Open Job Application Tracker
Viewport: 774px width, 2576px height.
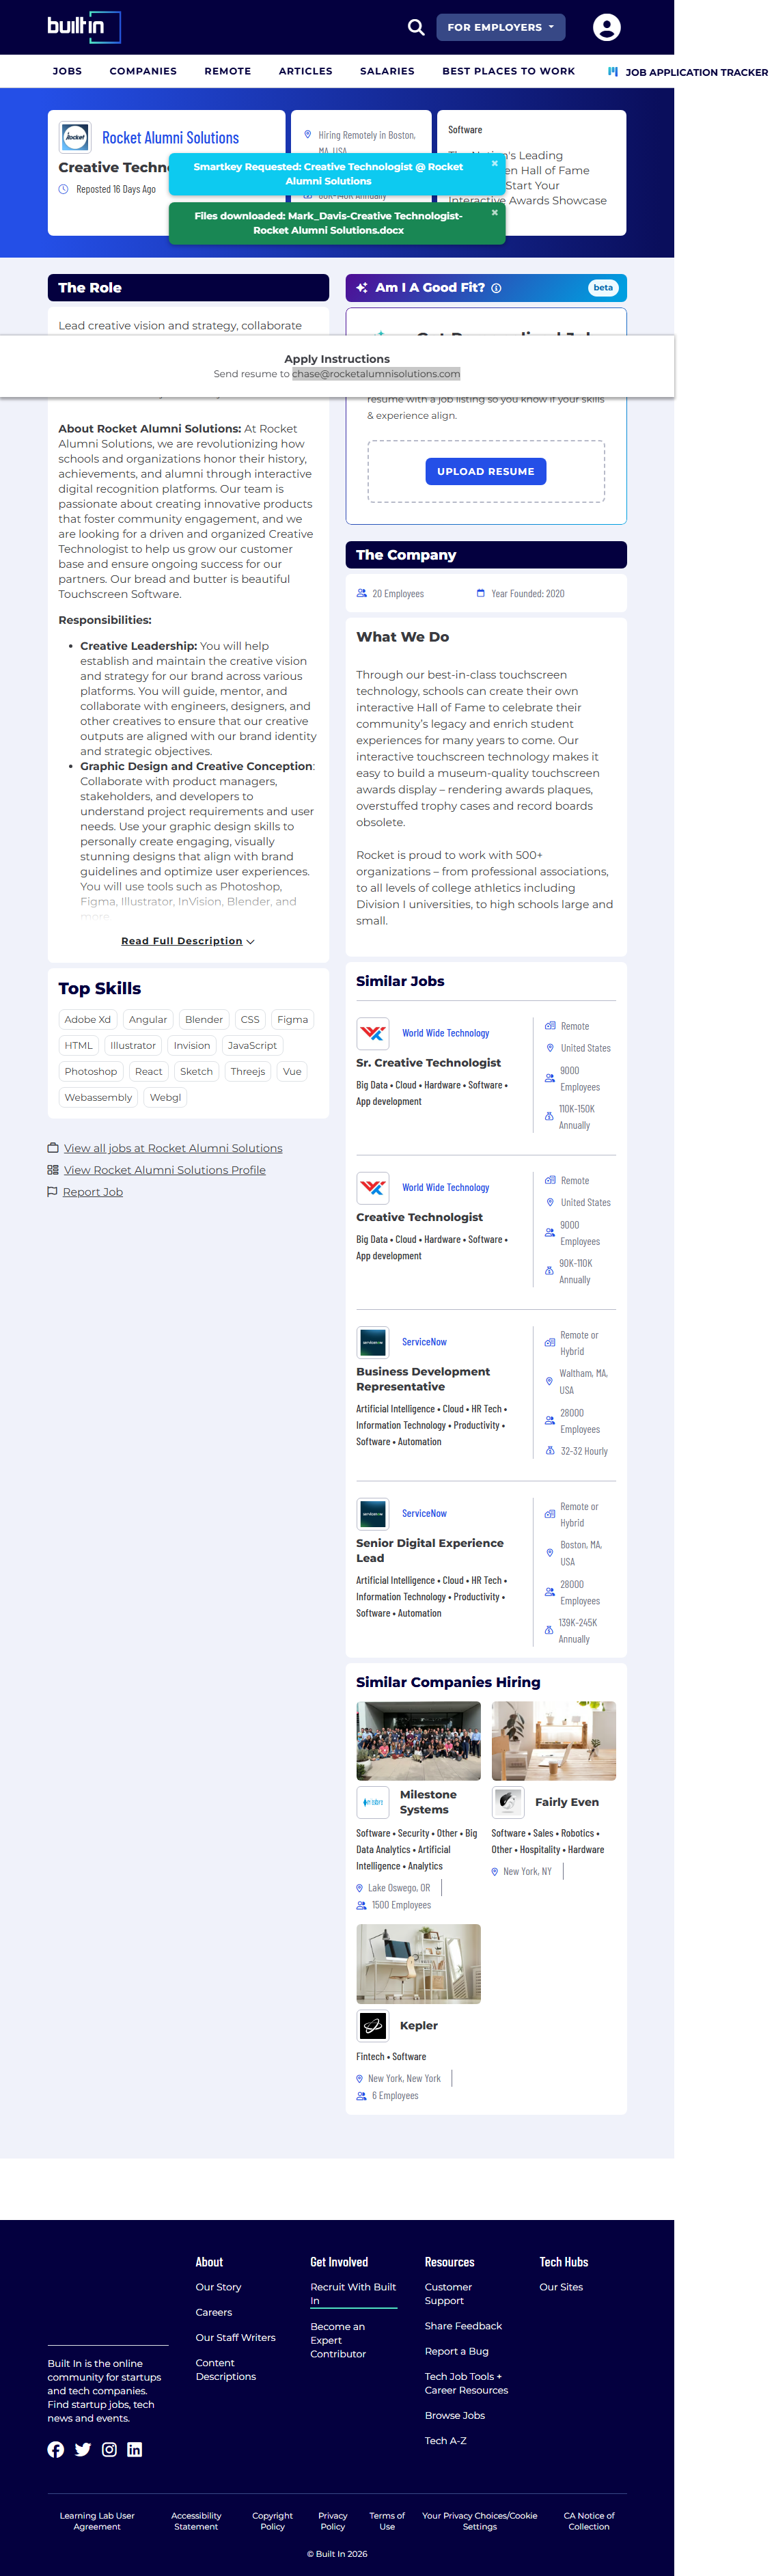point(690,72)
